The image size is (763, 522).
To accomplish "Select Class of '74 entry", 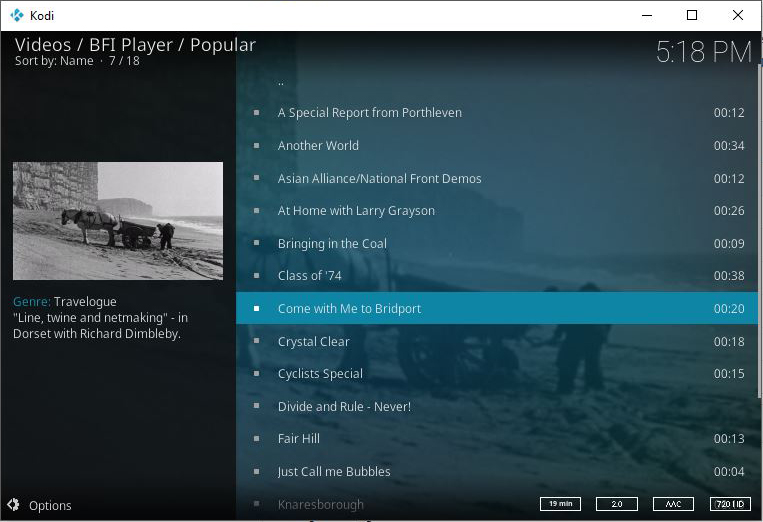I will coord(309,276).
